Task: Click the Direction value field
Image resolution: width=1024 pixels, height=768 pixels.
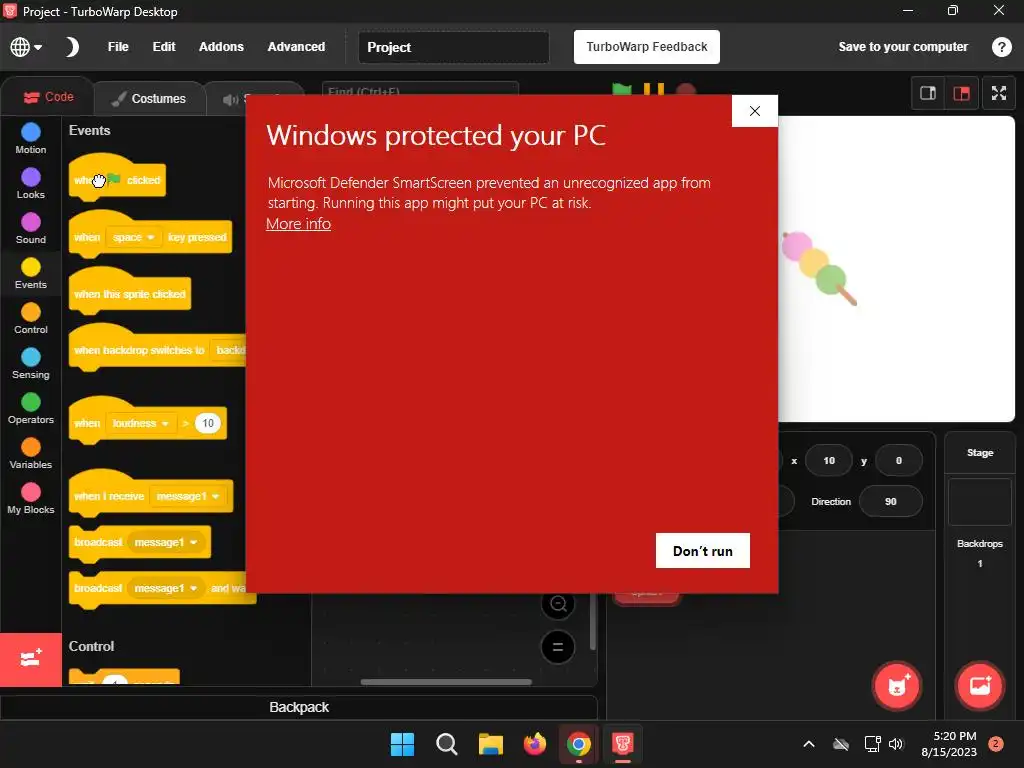Action: coord(891,502)
